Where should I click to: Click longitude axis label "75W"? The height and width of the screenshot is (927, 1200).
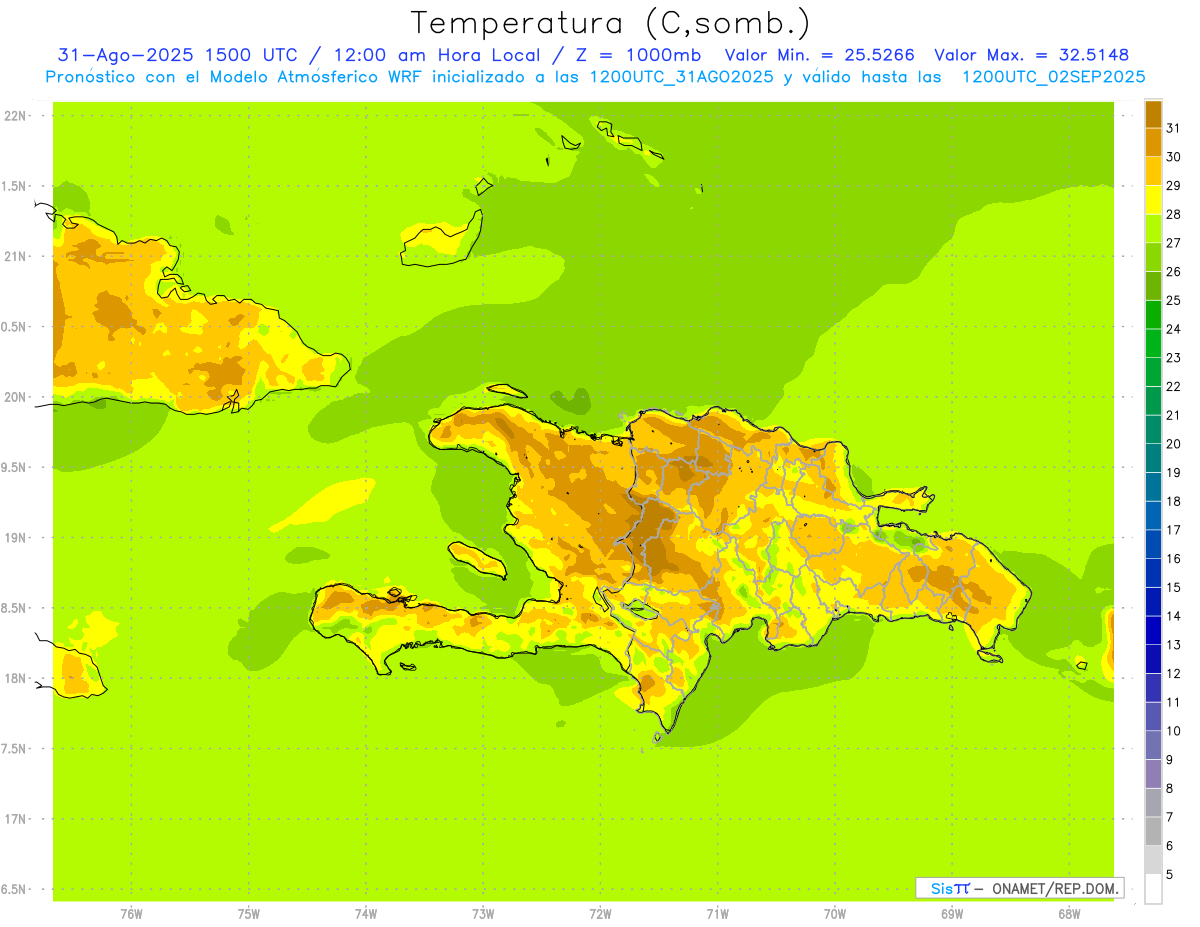click(249, 914)
